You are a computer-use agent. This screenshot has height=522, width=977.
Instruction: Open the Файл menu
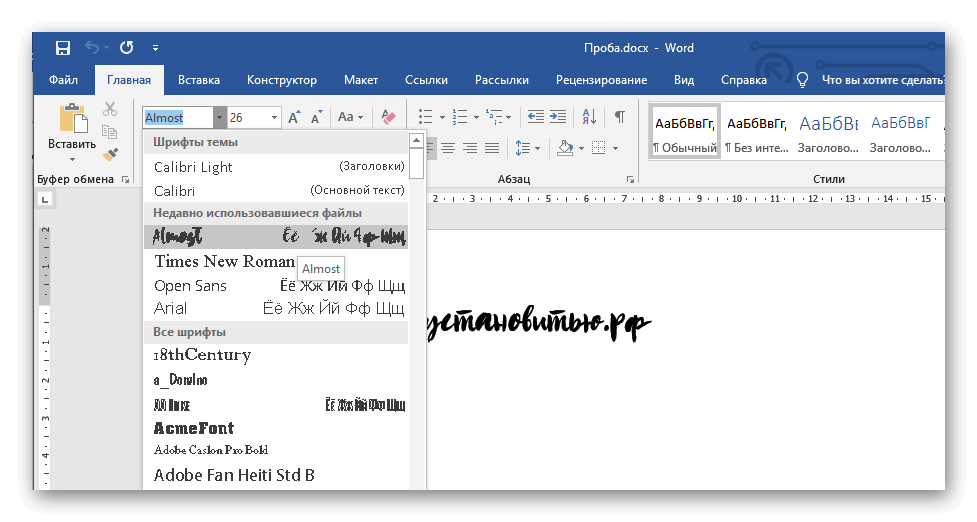64,80
